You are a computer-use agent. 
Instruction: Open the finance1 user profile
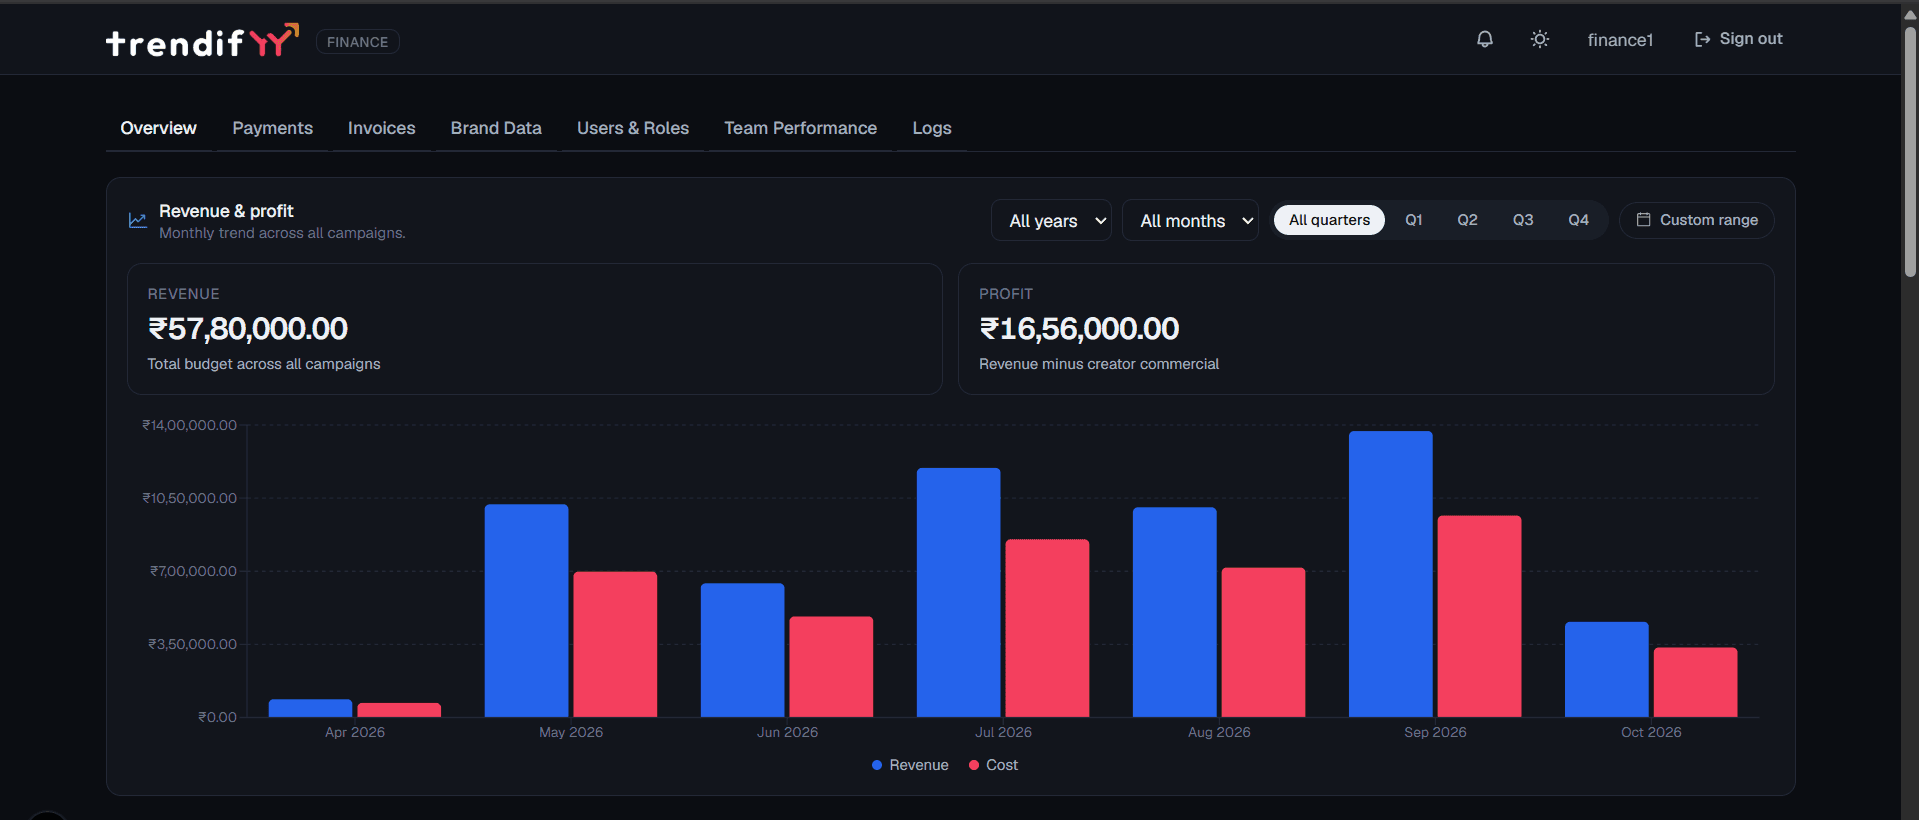tap(1620, 40)
